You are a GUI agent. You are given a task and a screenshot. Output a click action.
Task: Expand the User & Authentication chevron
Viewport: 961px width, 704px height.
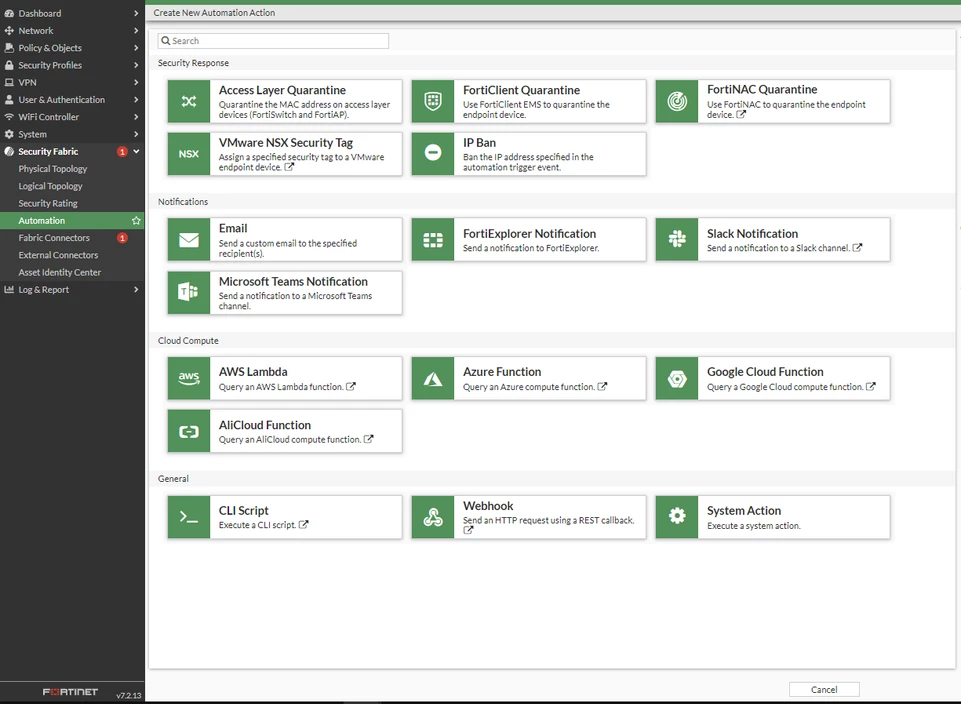pyautogui.click(x=136, y=99)
